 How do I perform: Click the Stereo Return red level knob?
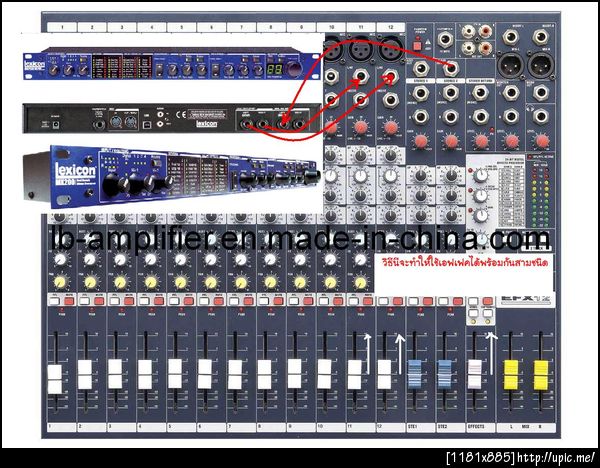[x=481, y=141]
